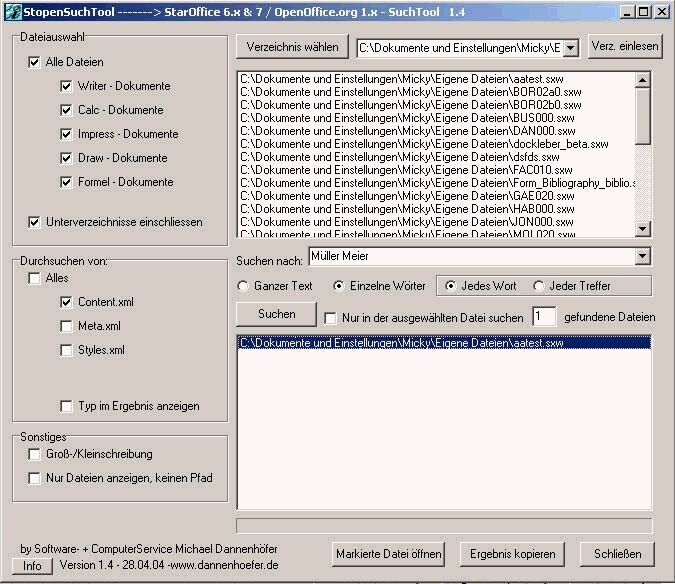Viewport: 675px width, 584px height.
Task: Open the directory path dropdown arrow
Action: point(570,48)
